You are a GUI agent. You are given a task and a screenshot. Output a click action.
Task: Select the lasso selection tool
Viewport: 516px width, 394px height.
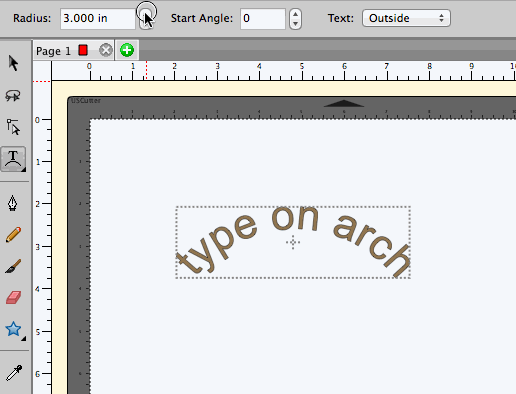pos(13,96)
